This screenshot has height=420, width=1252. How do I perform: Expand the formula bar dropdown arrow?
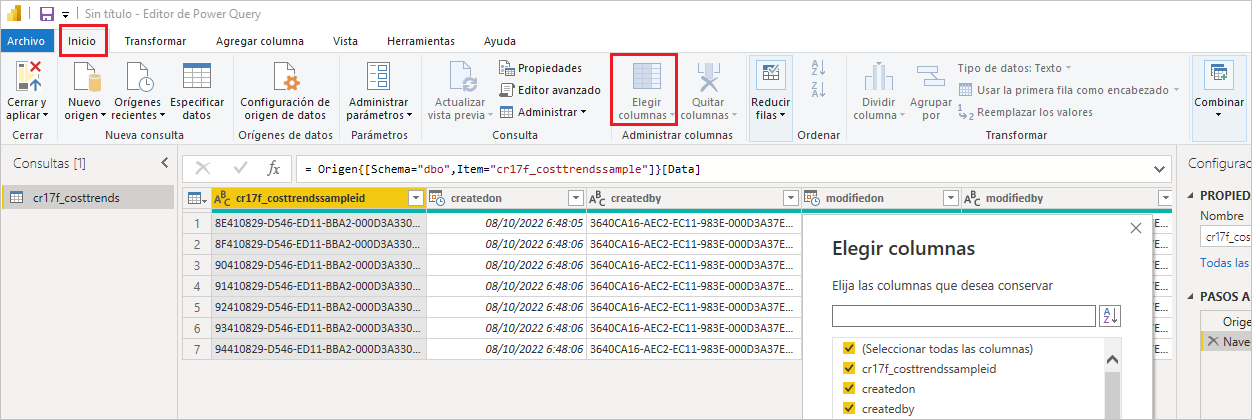click(1160, 169)
